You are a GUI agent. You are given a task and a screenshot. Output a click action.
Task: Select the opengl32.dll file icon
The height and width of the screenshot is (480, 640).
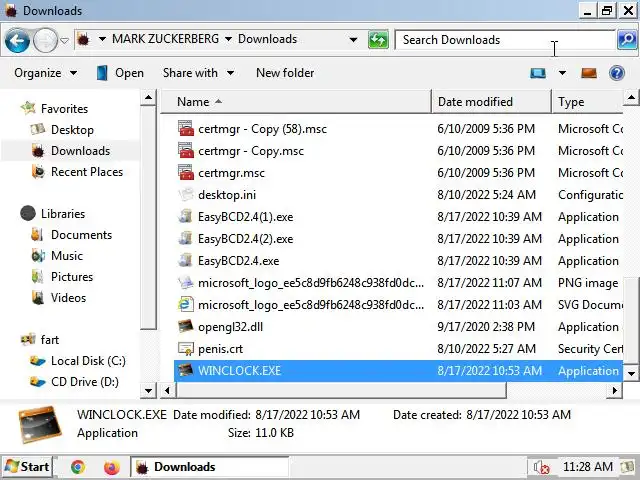coord(185,327)
